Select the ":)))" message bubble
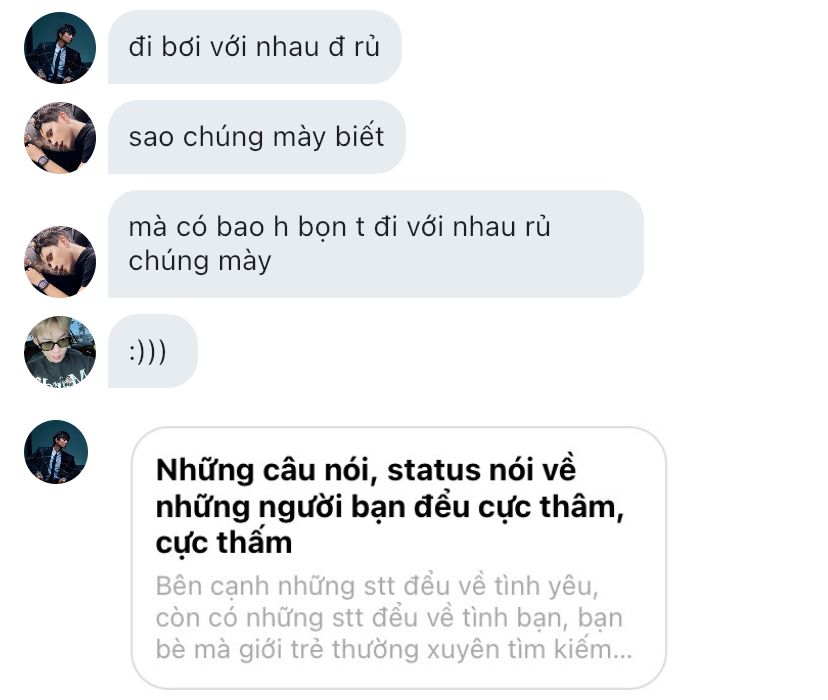The image size is (828, 700). (x=153, y=352)
